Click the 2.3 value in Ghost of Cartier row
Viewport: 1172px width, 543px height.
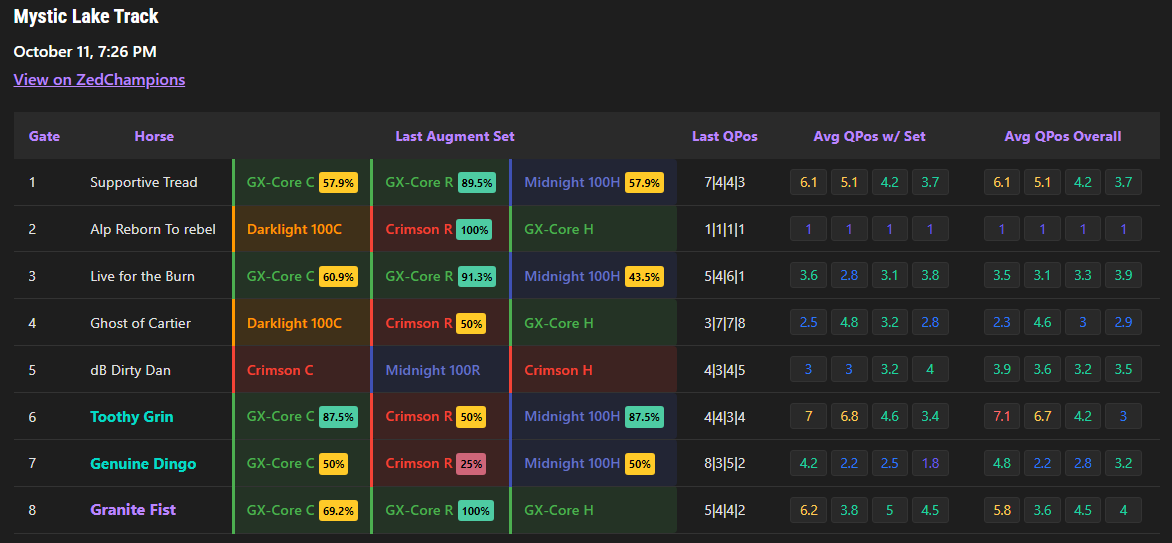(x=1002, y=322)
